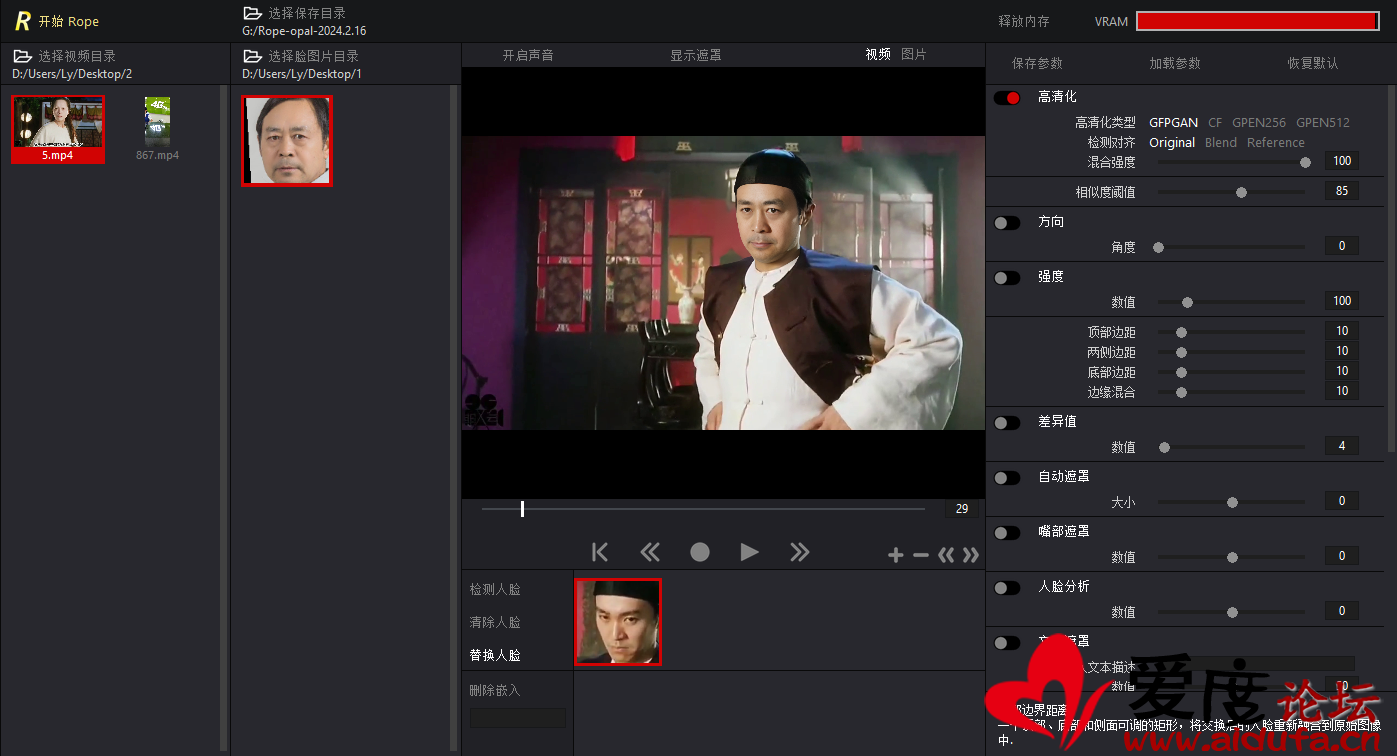Click 加载参数 button

click(x=1175, y=63)
